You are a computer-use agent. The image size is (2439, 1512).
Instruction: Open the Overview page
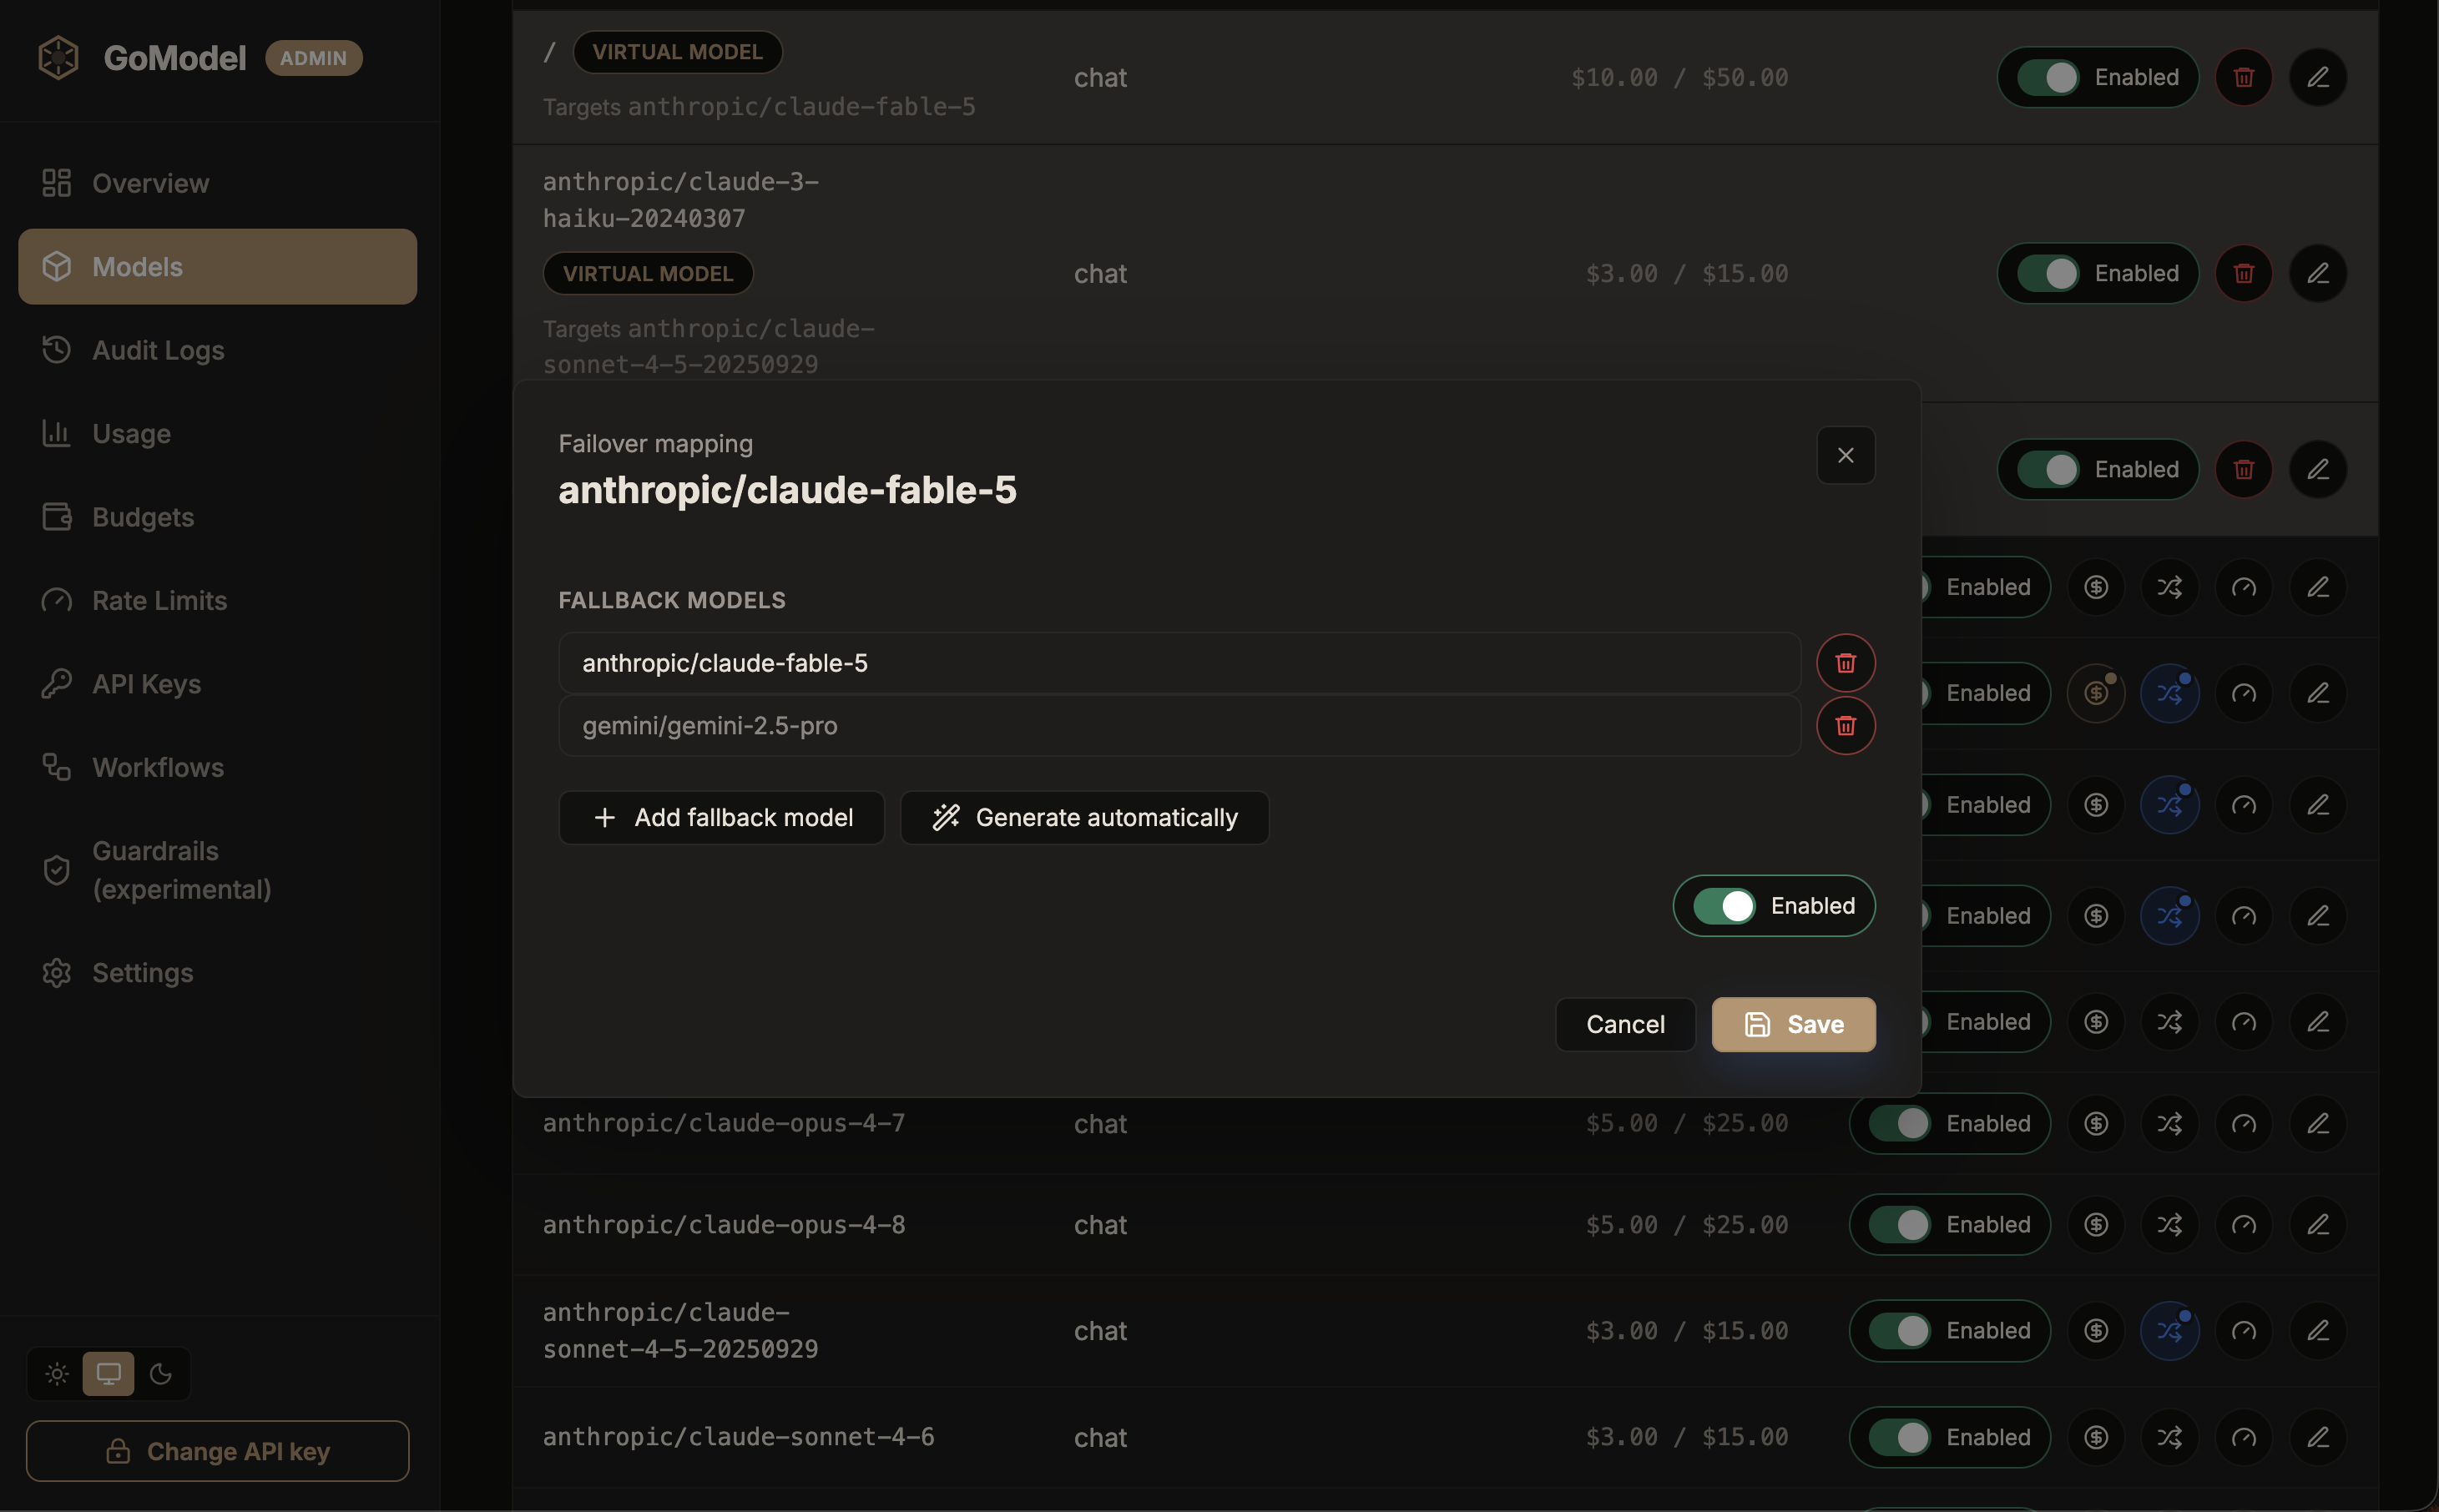point(217,183)
